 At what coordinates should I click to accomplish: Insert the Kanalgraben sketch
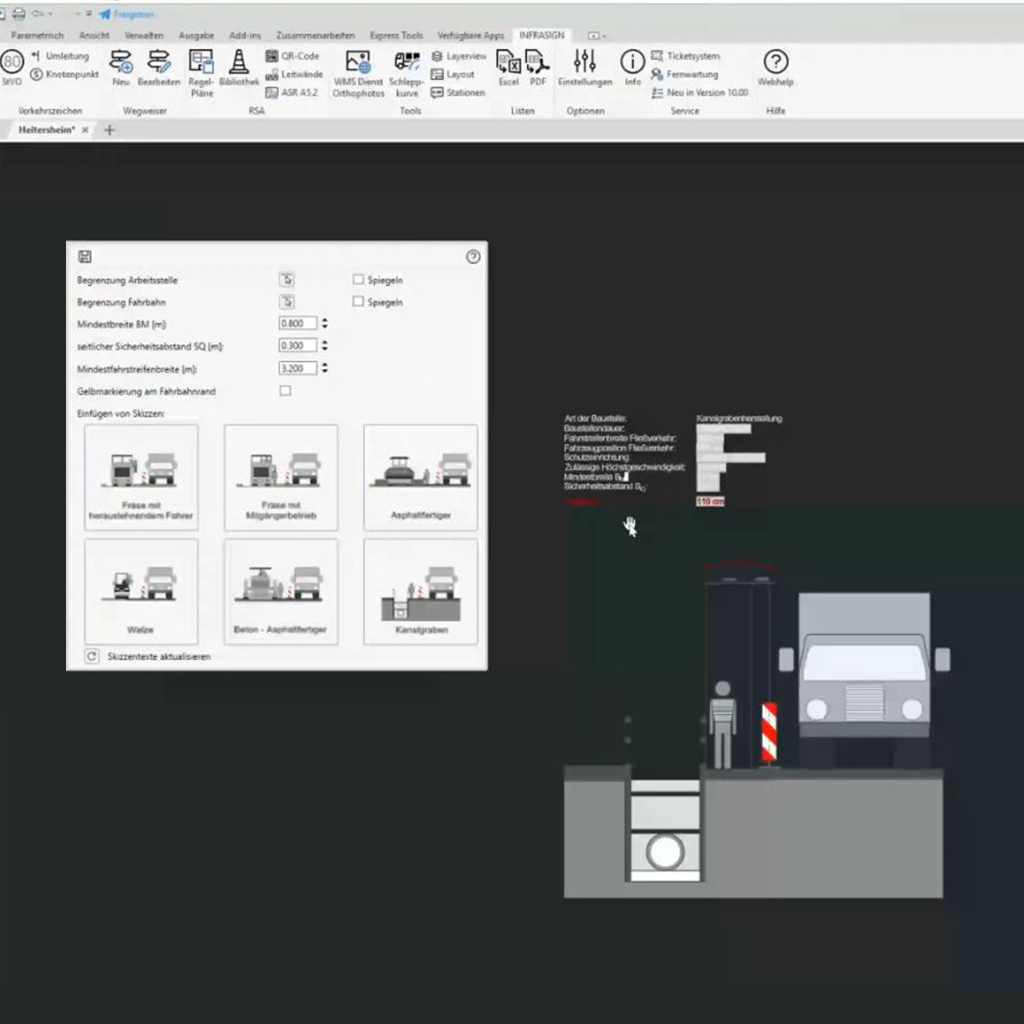click(420, 592)
